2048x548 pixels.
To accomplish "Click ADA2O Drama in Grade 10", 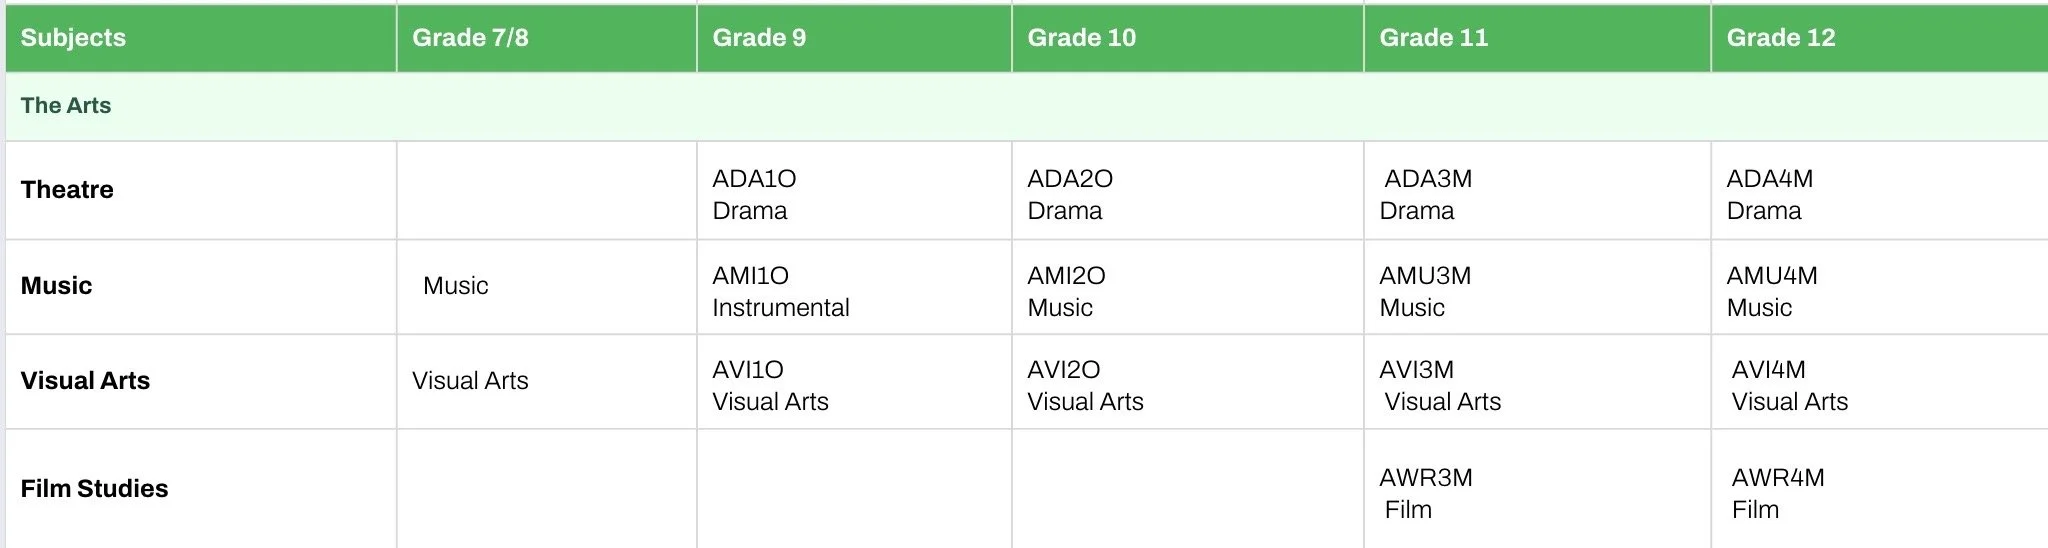I will [x=1070, y=195].
